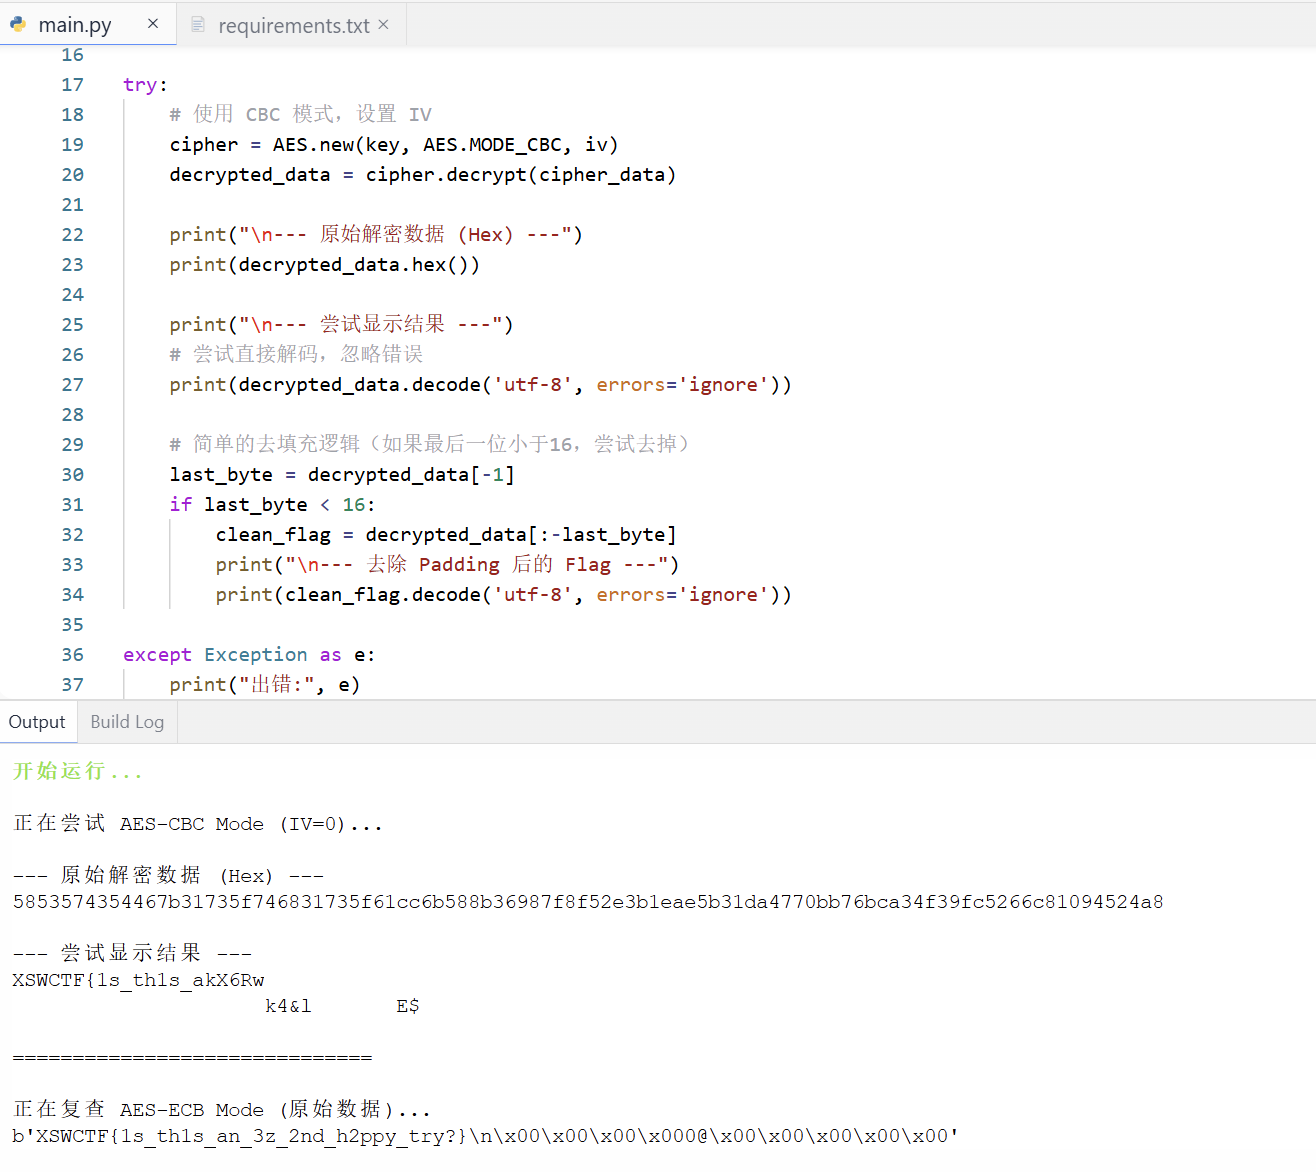Click line number 19 in the gutter
The width and height of the screenshot is (1316, 1172).
pos(72,144)
